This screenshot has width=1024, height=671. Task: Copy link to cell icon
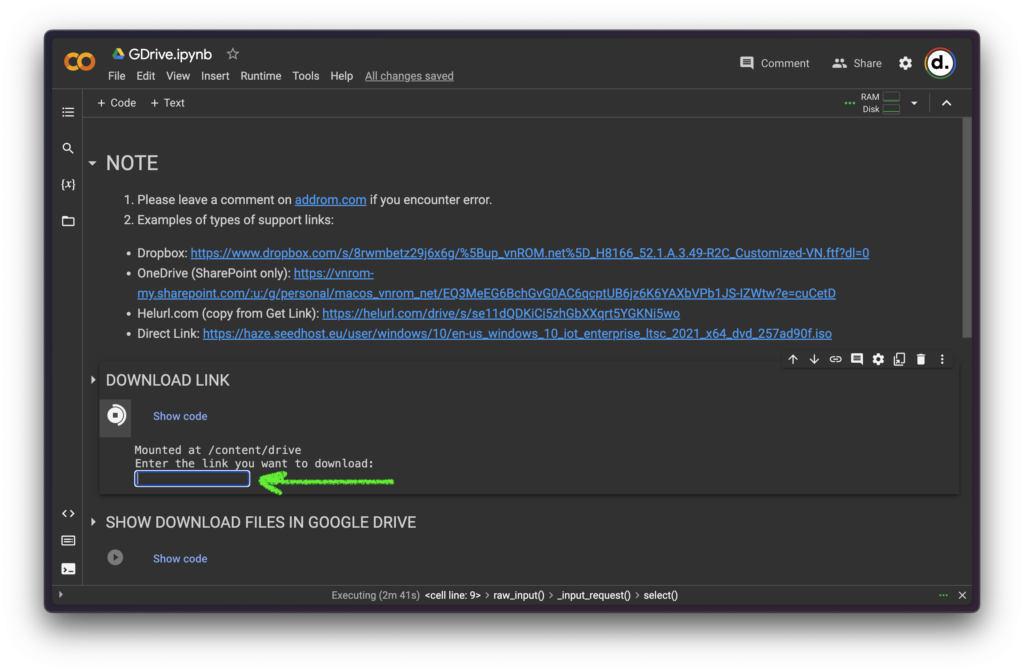[835, 359]
